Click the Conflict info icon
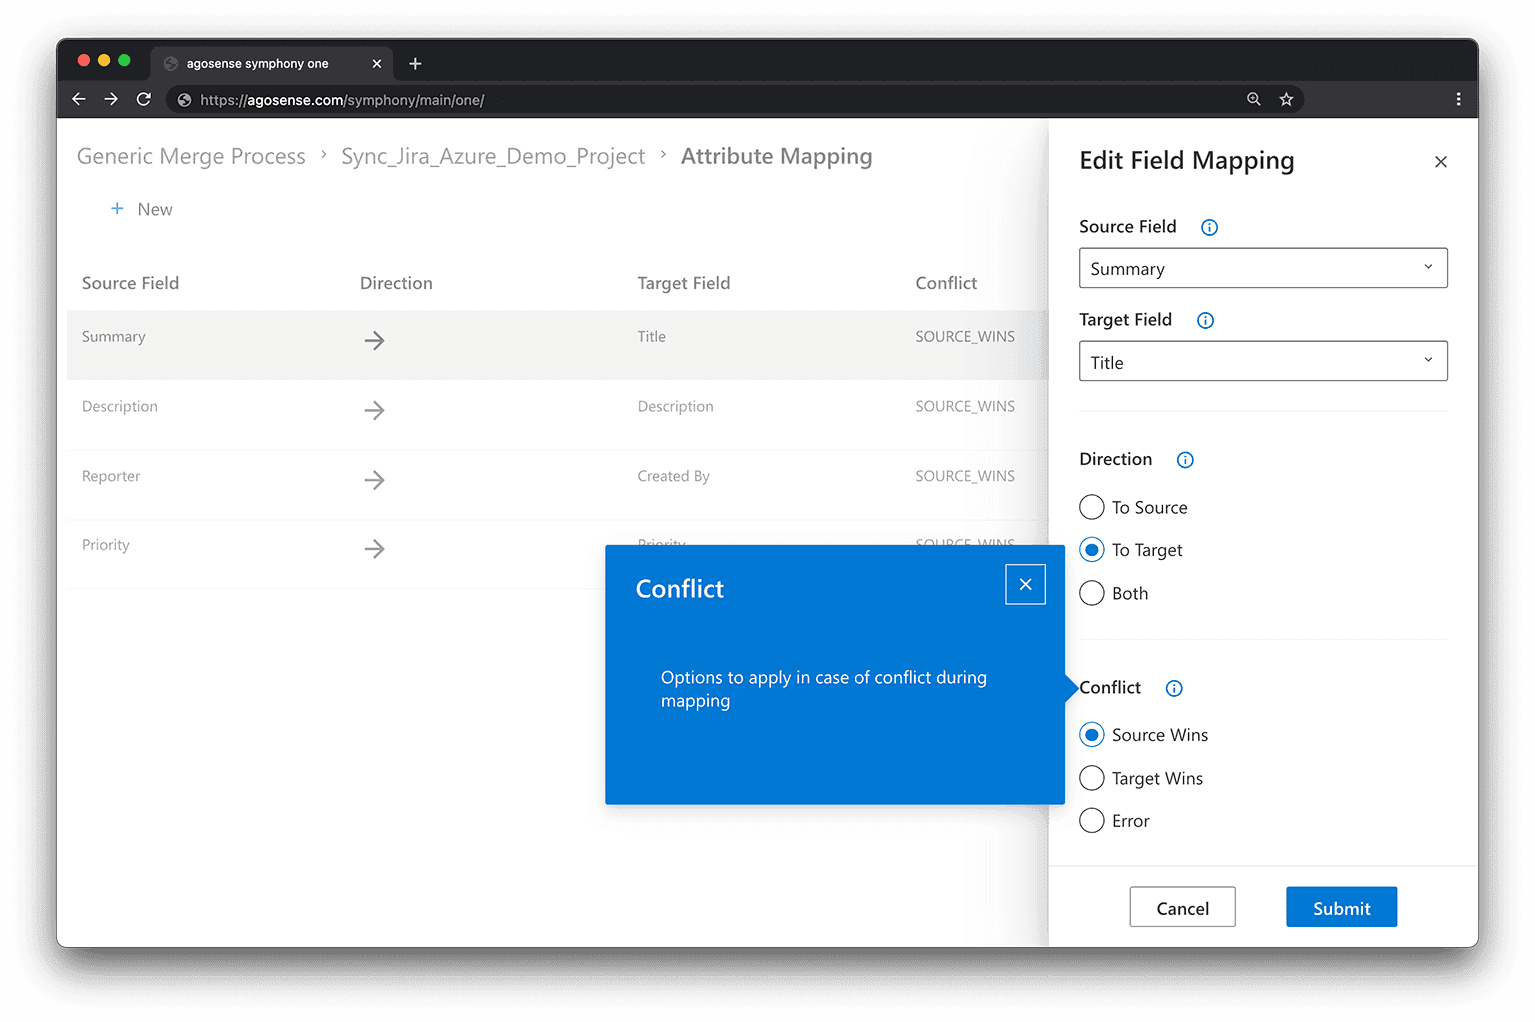Image resolution: width=1535 pixels, height=1022 pixels. 1174,688
